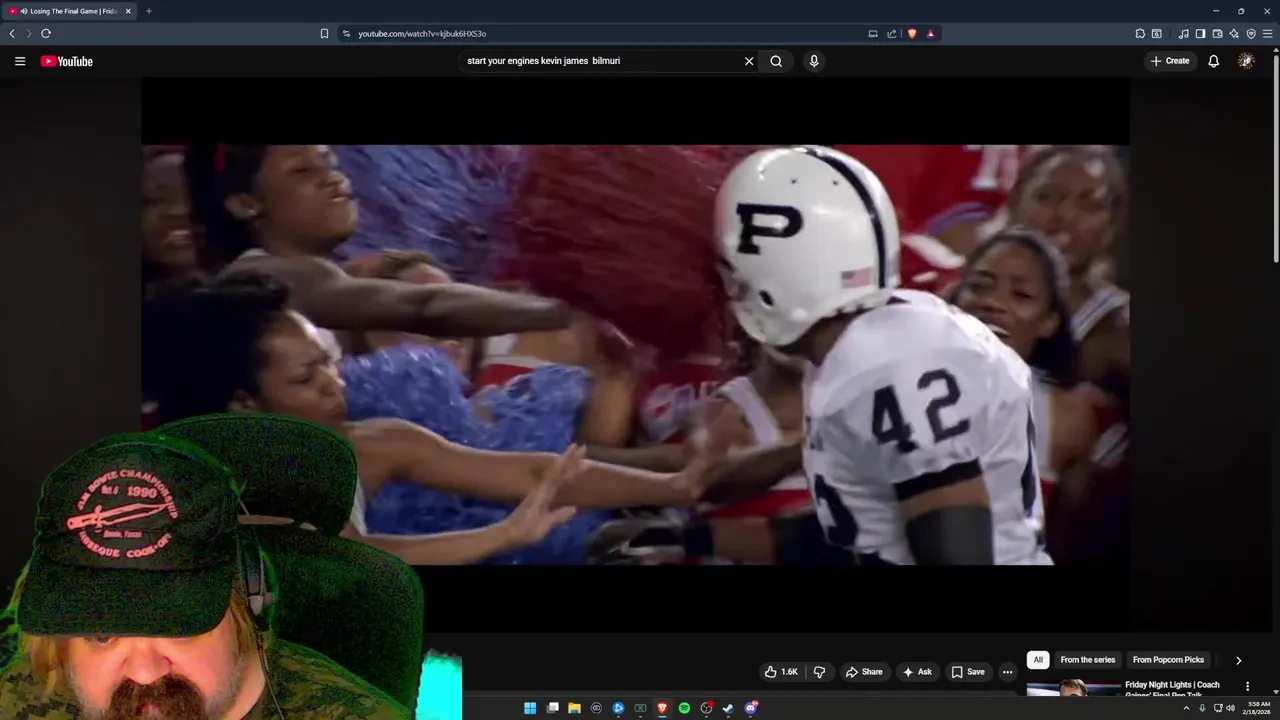Open Spotify from the taskbar
The height and width of the screenshot is (720, 1280).
(x=684, y=708)
